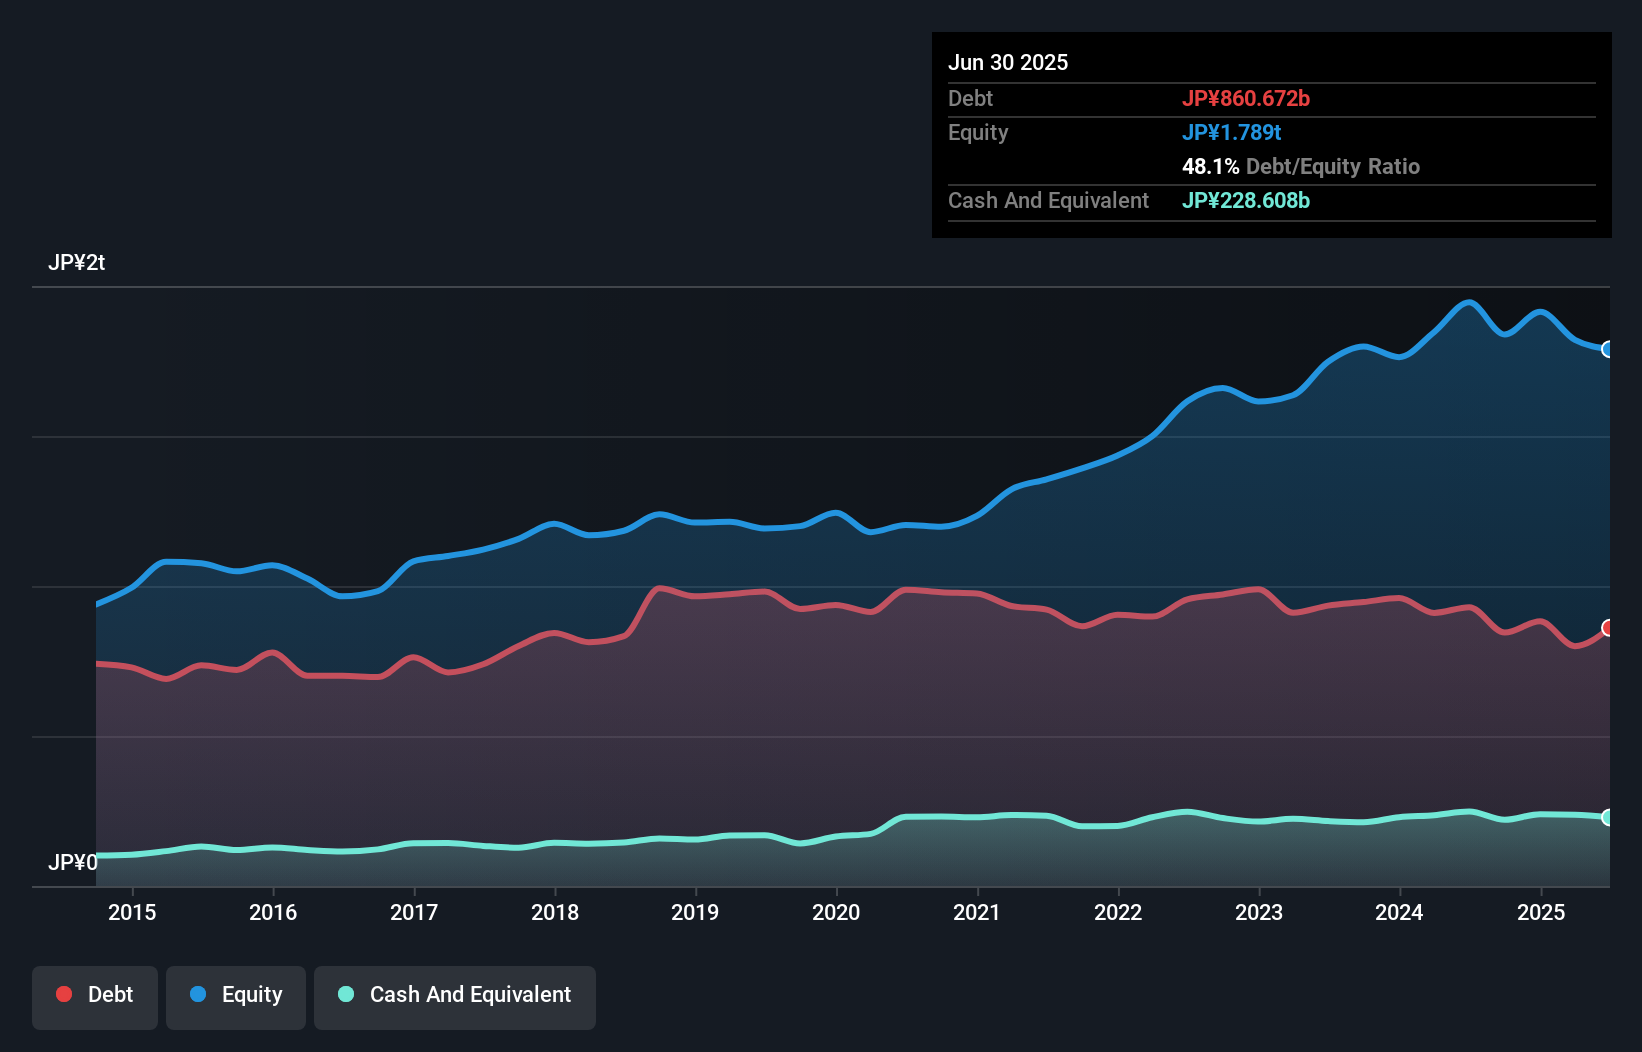Click the 2015 x-axis label
This screenshot has height=1052, width=1642.
132,912
